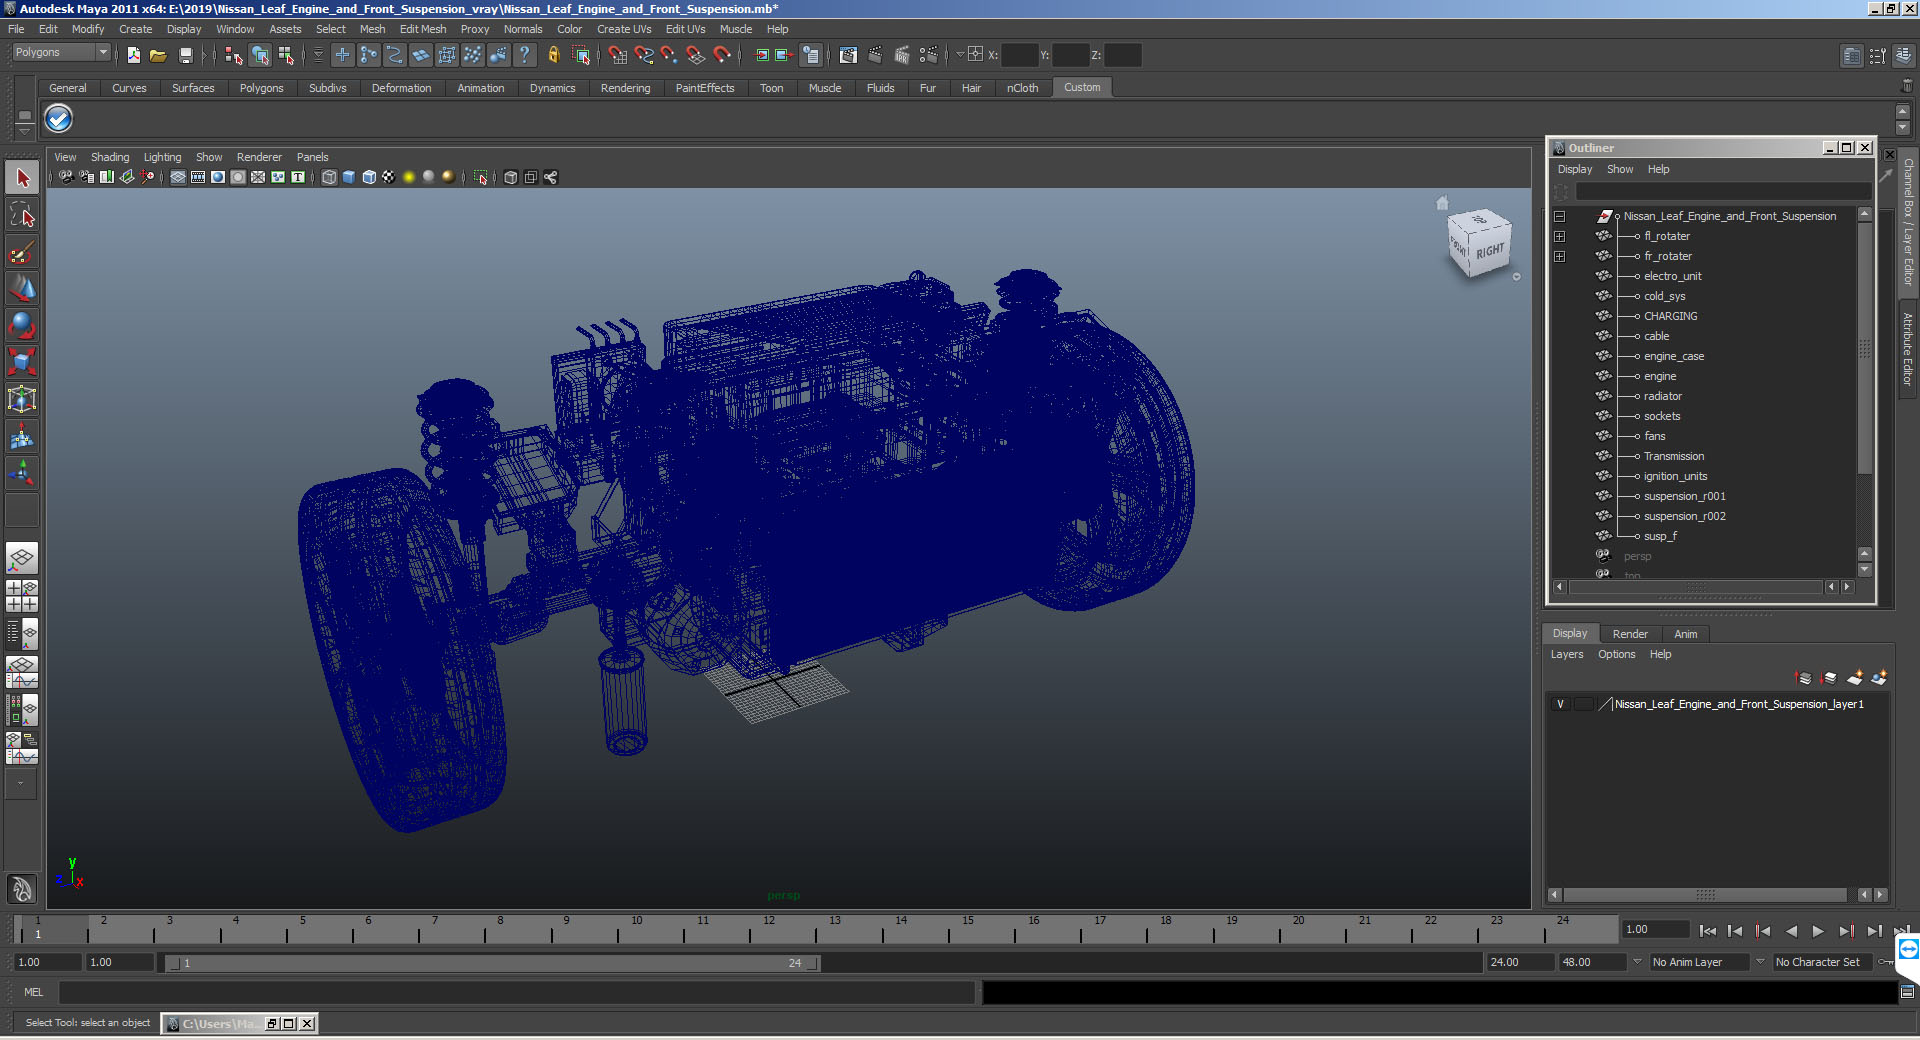
Task: Toggle Textured checker display icon
Action: pos(389,177)
